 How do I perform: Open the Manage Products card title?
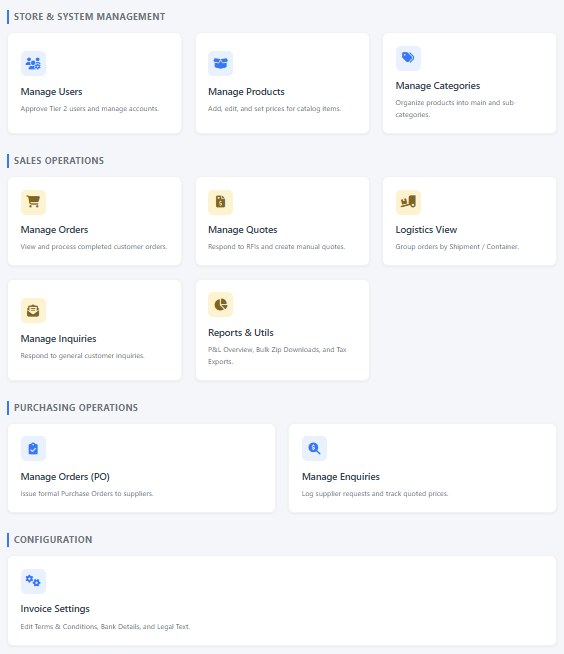246,92
